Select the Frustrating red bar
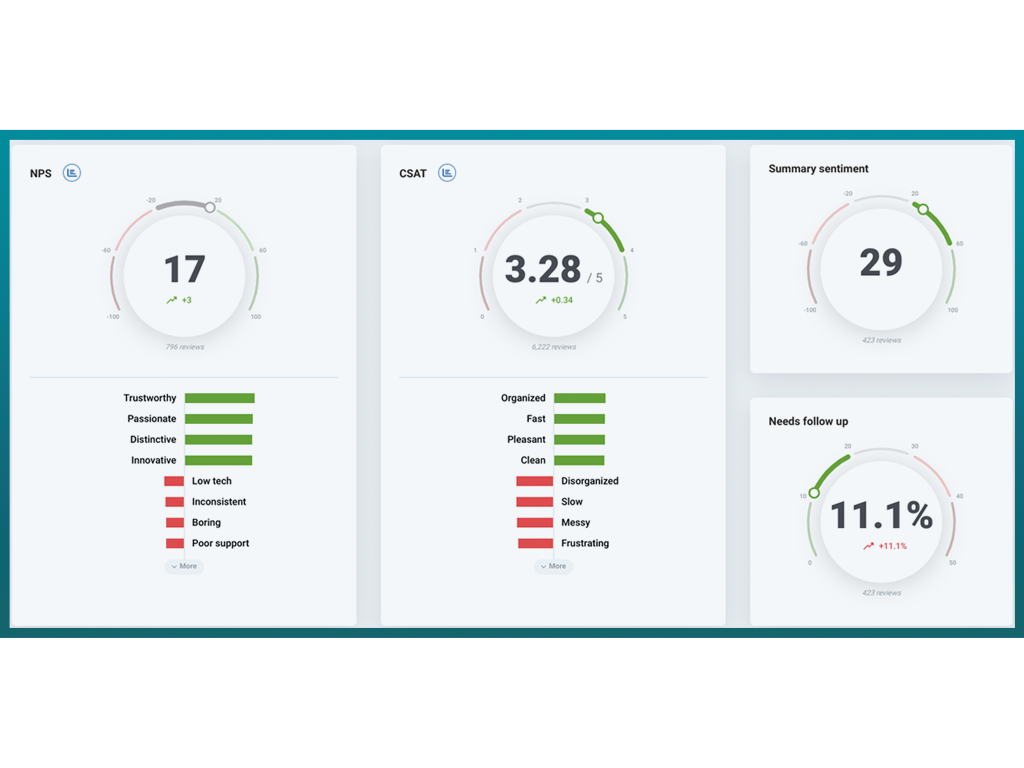The image size is (1024, 768). click(x=536, y=544)
